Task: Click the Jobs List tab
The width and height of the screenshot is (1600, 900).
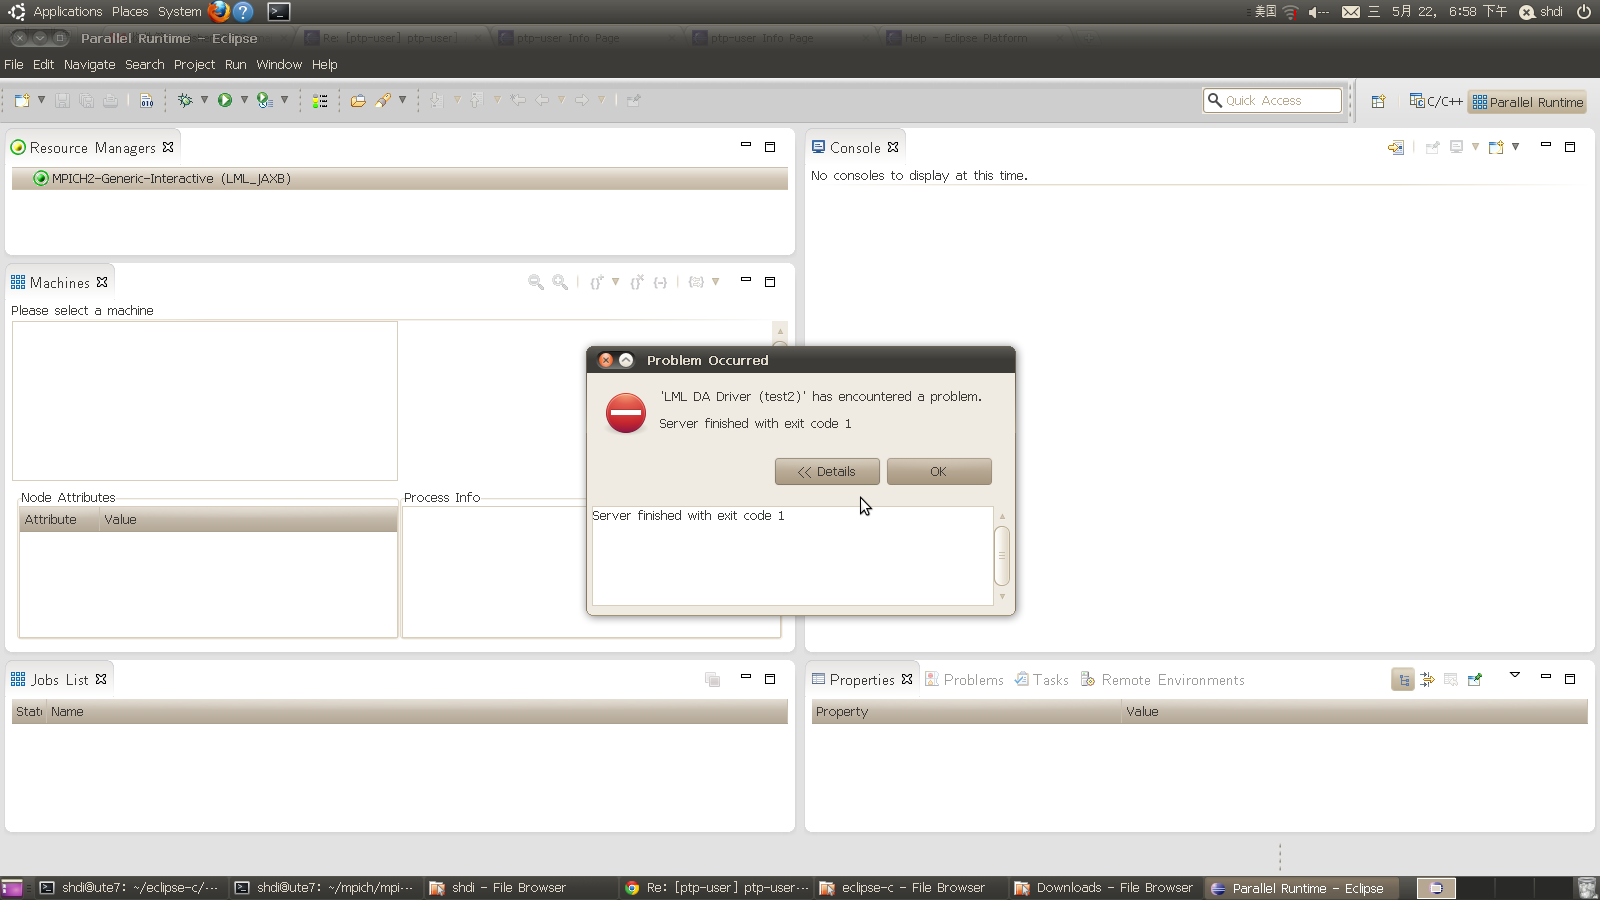Action: (x=59, y=680)
